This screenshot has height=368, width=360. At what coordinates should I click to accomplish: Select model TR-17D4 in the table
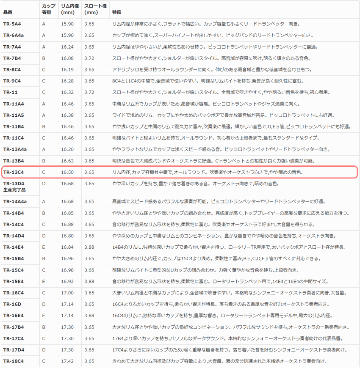pos(13,350)
